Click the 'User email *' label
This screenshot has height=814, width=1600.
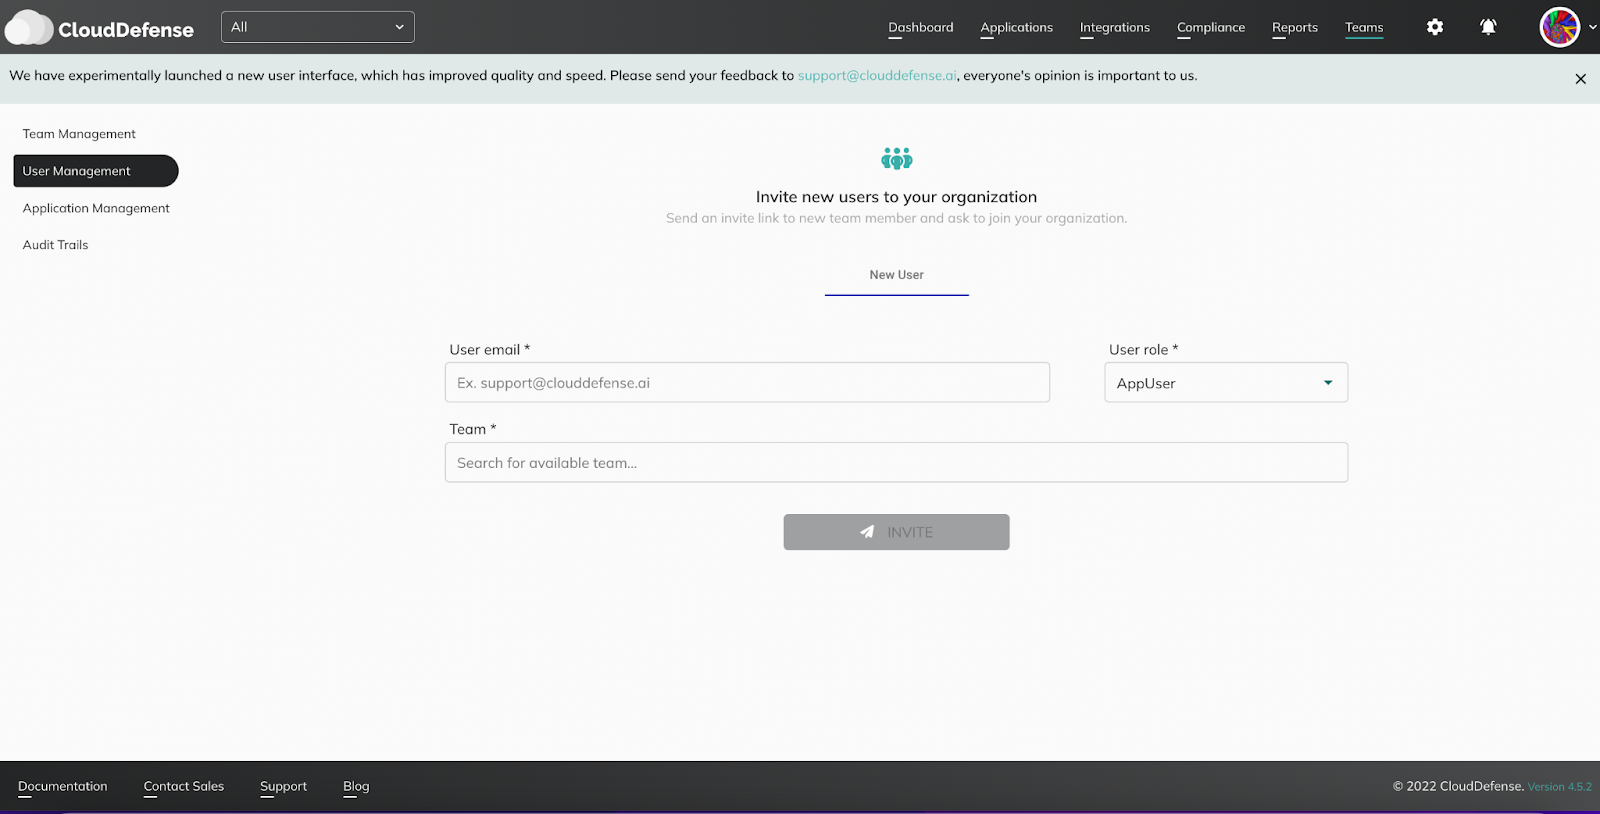(490, 350)
